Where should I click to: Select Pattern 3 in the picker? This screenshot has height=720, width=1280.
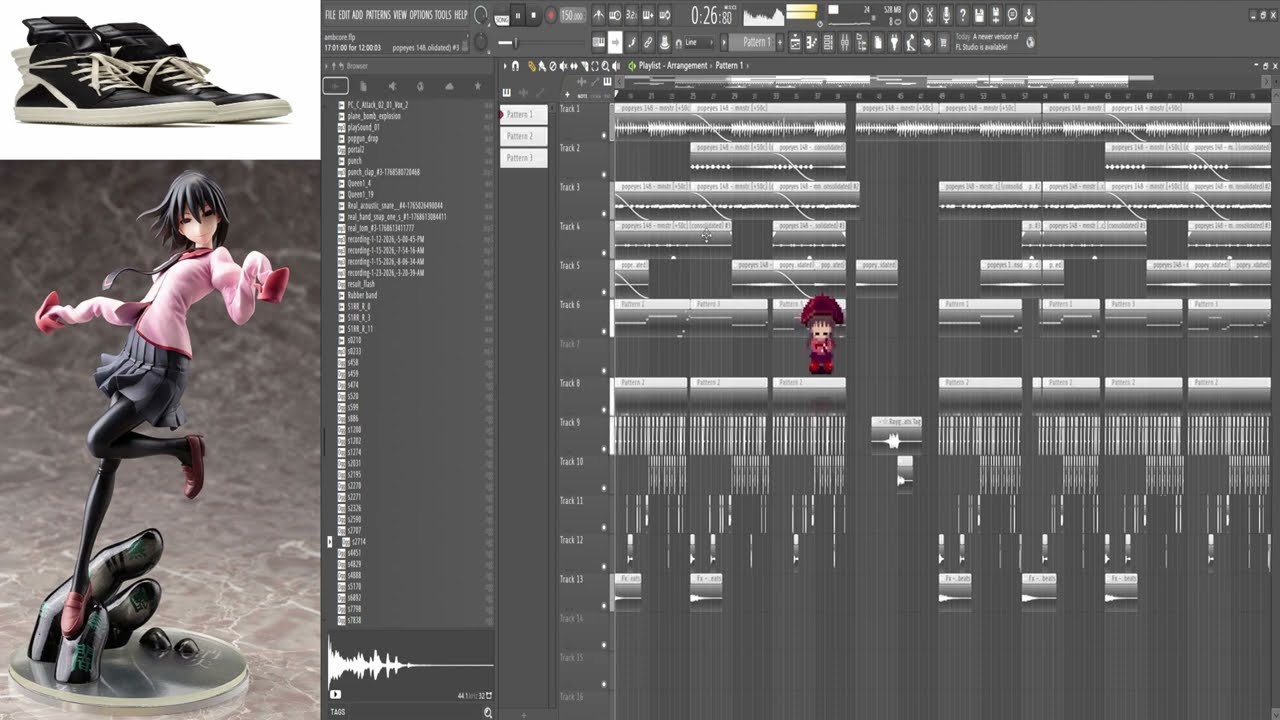coord(523,158)
